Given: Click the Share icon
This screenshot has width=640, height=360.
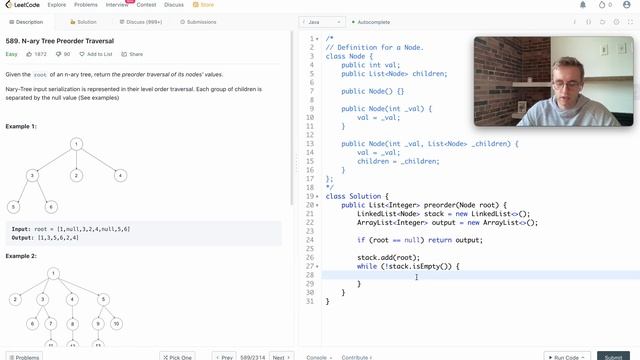Looking at the screenshot, I should (x=124, y=54).
